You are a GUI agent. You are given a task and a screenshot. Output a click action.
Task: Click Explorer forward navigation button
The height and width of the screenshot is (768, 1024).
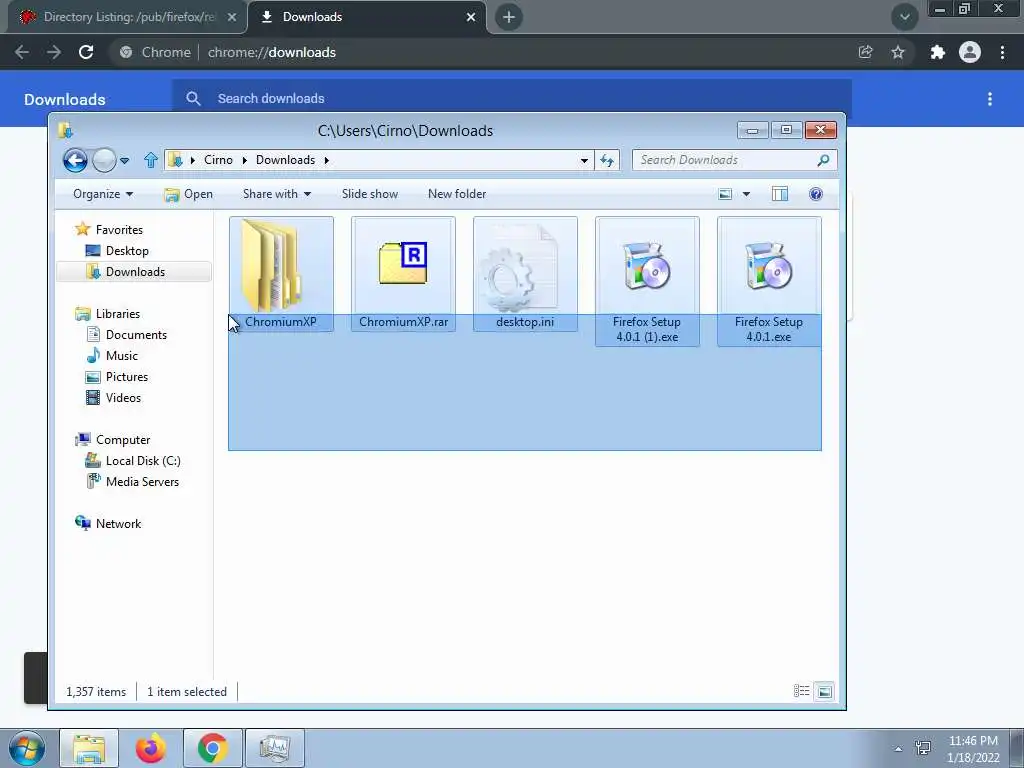[x=104, y=160]
